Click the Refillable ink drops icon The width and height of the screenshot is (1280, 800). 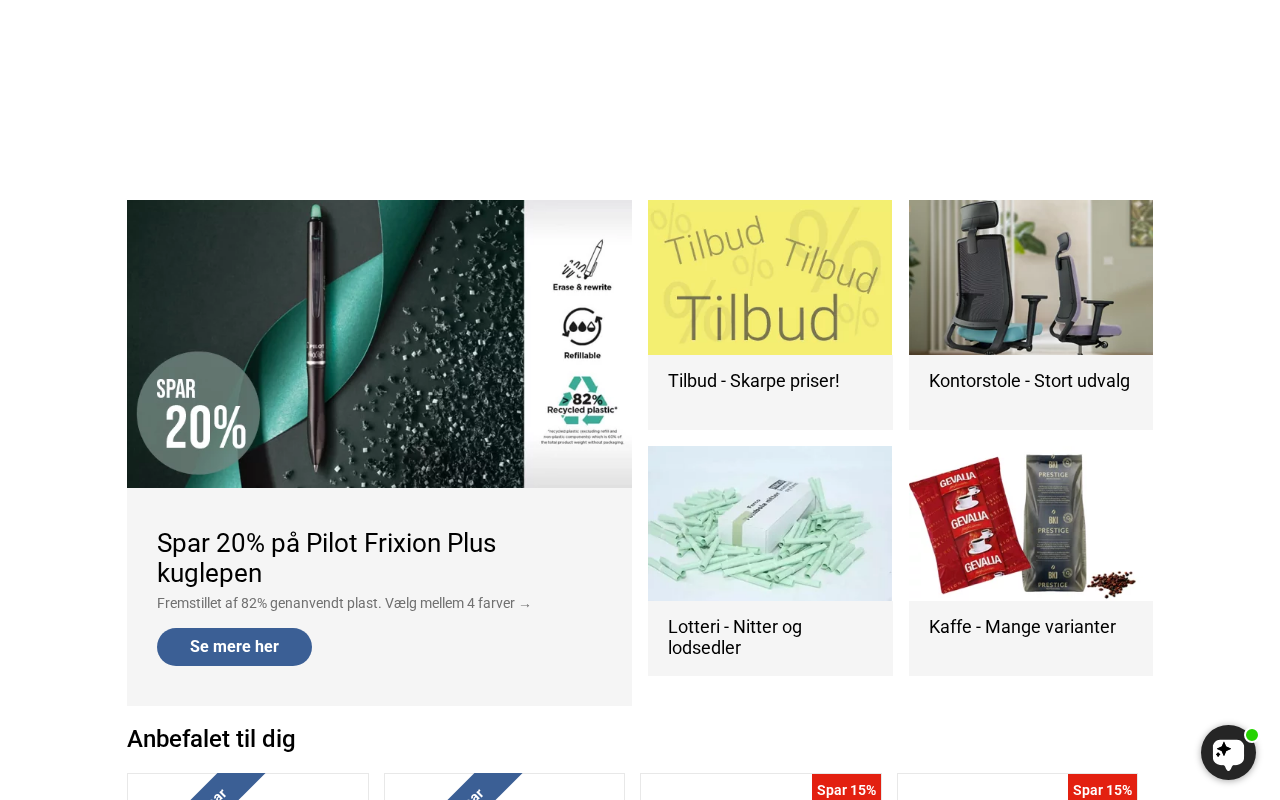[x=582, y=333]
